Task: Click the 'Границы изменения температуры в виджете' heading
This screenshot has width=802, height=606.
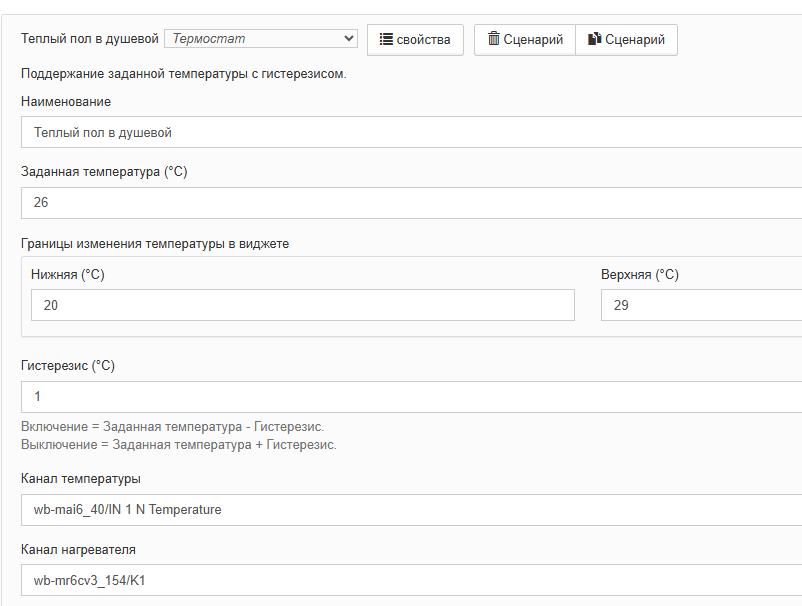Action: (x=155, y=243)
